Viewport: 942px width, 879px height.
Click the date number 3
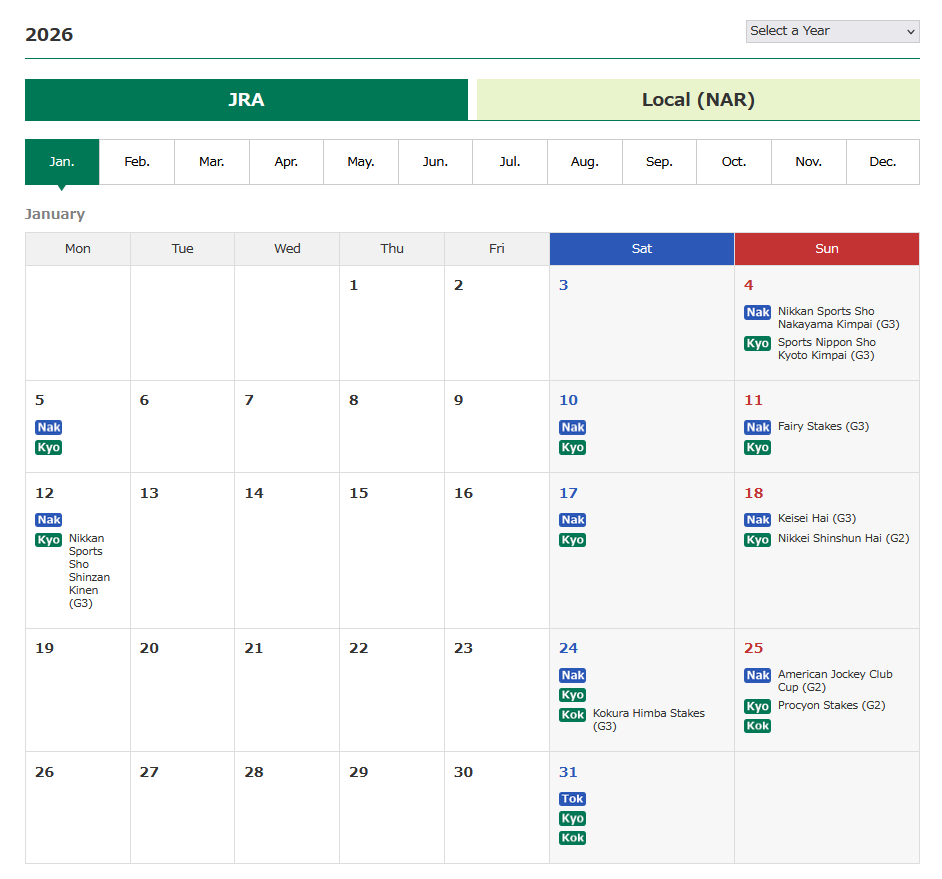564,285
